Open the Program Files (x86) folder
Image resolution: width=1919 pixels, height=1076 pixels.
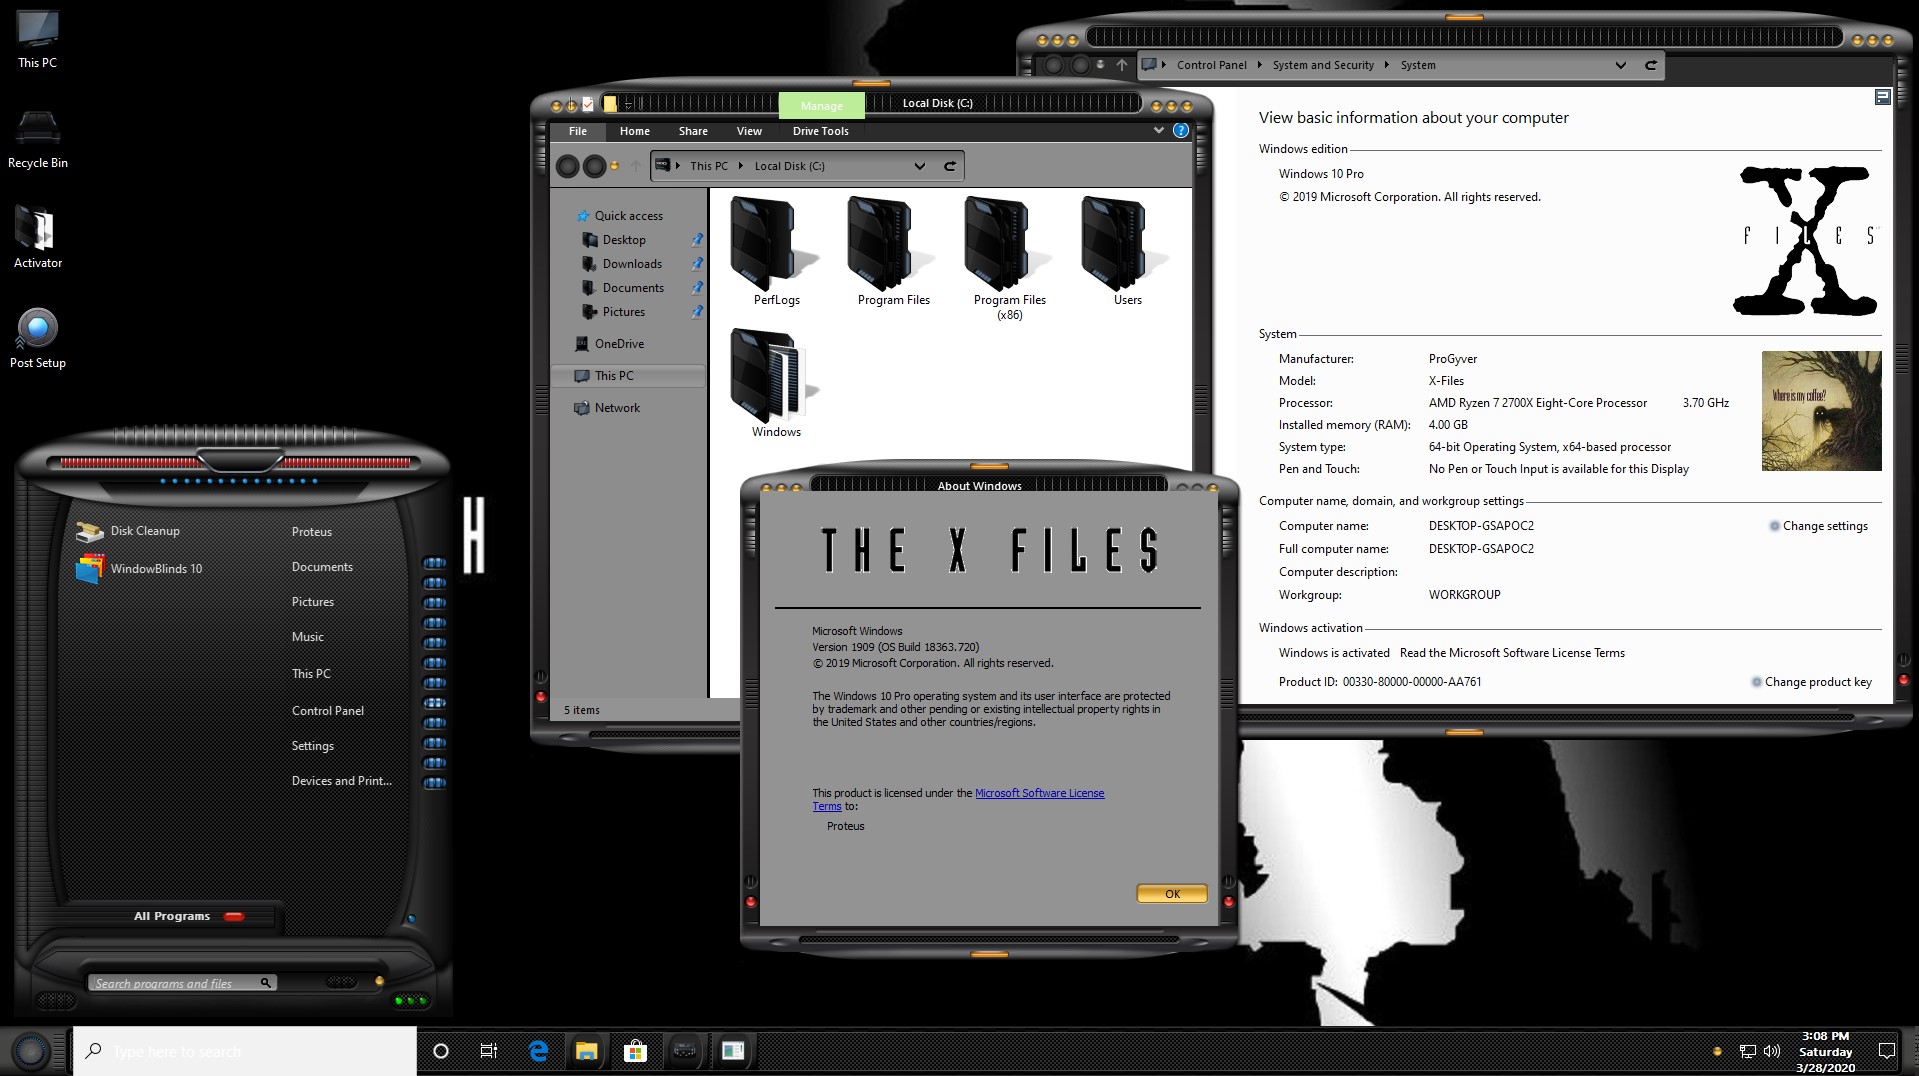(1009, 258)
